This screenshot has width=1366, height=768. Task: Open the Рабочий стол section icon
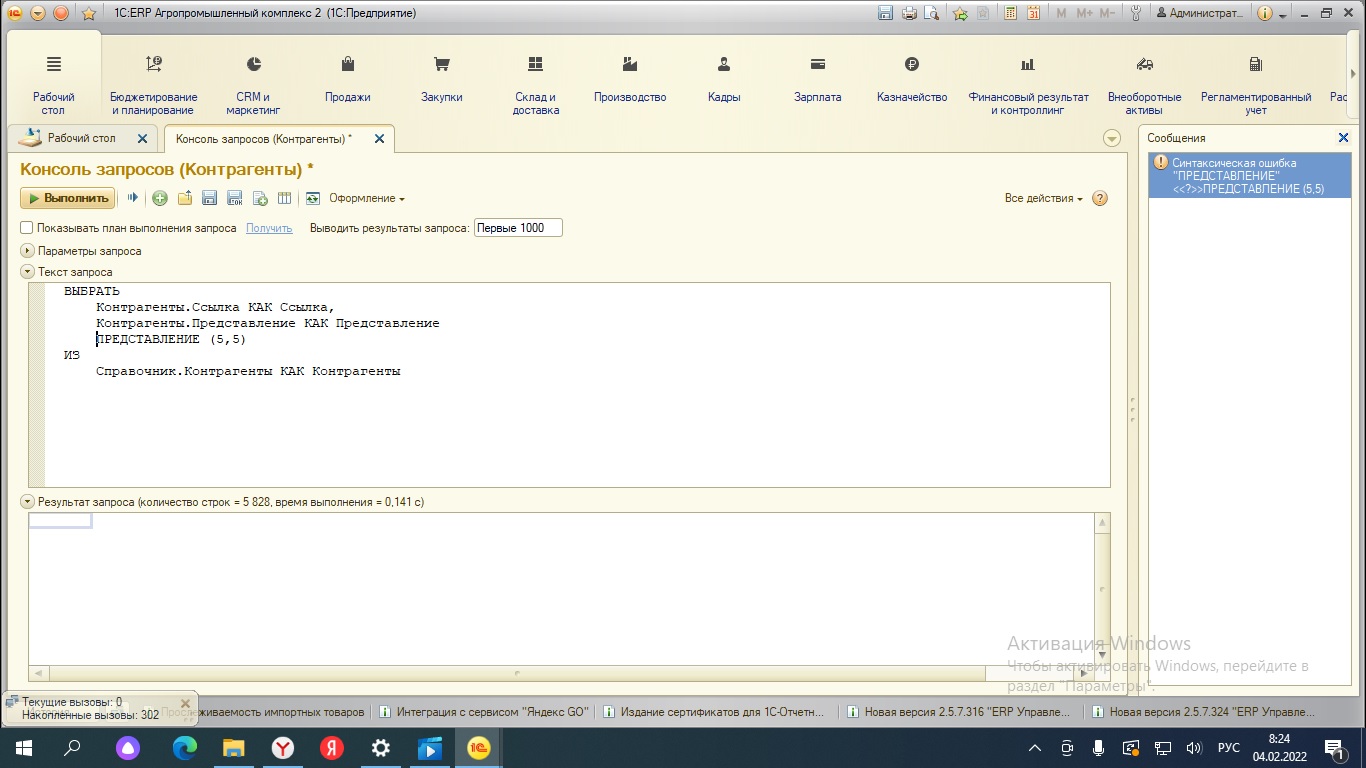54,64
